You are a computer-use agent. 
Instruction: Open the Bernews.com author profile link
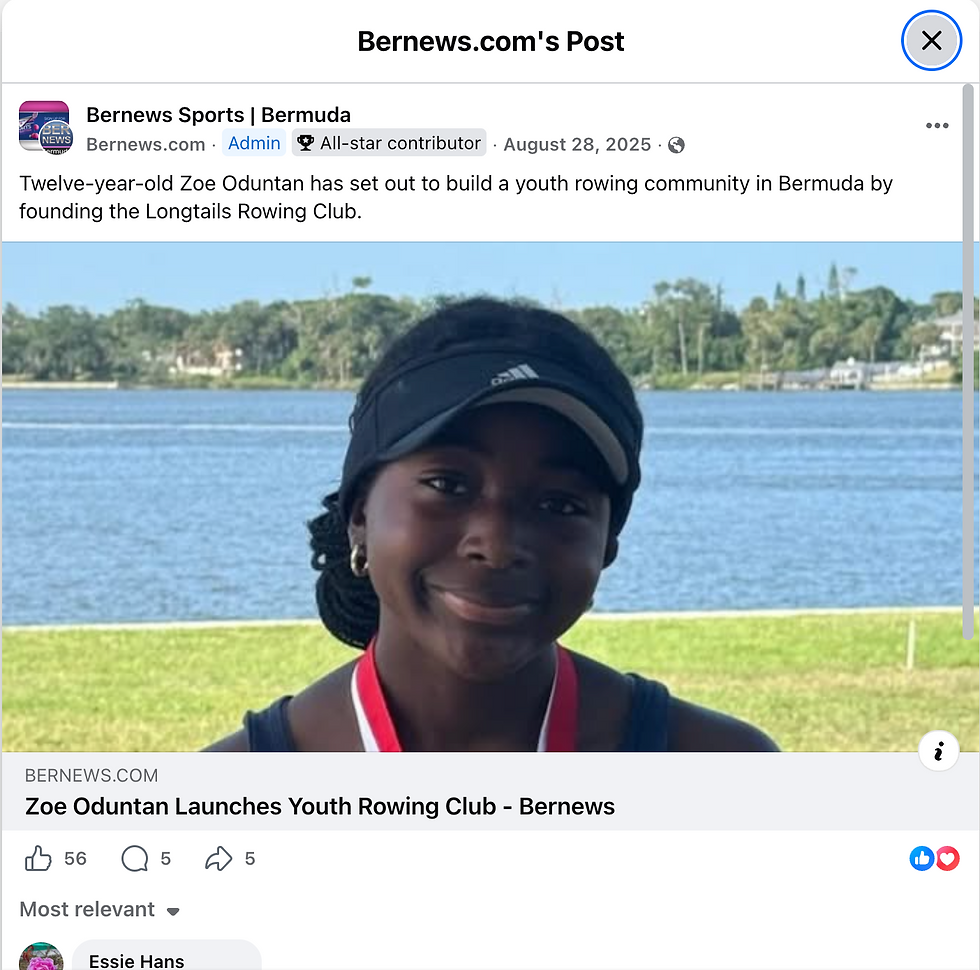146,144
